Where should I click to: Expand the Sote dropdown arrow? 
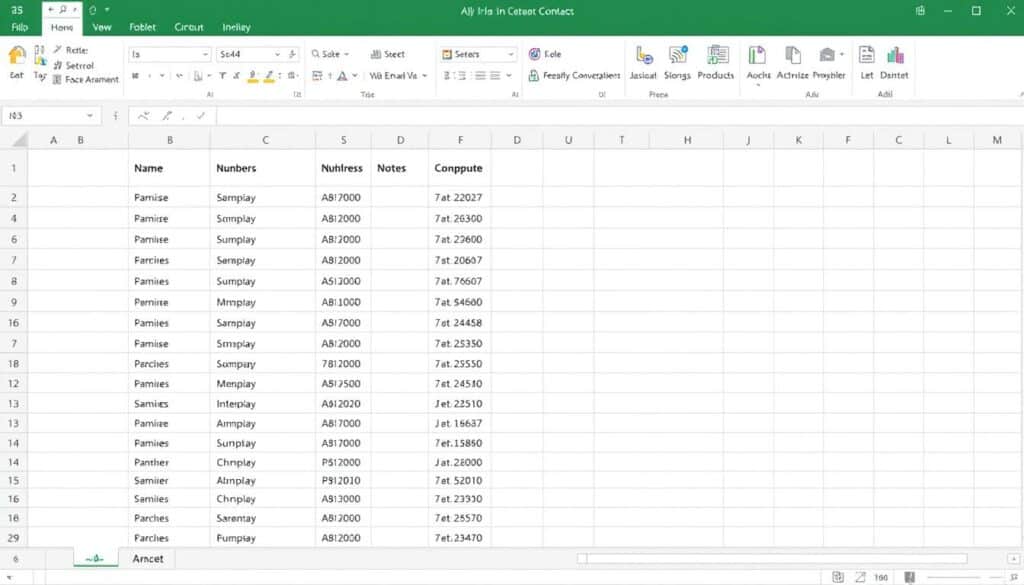pos(347,54)
